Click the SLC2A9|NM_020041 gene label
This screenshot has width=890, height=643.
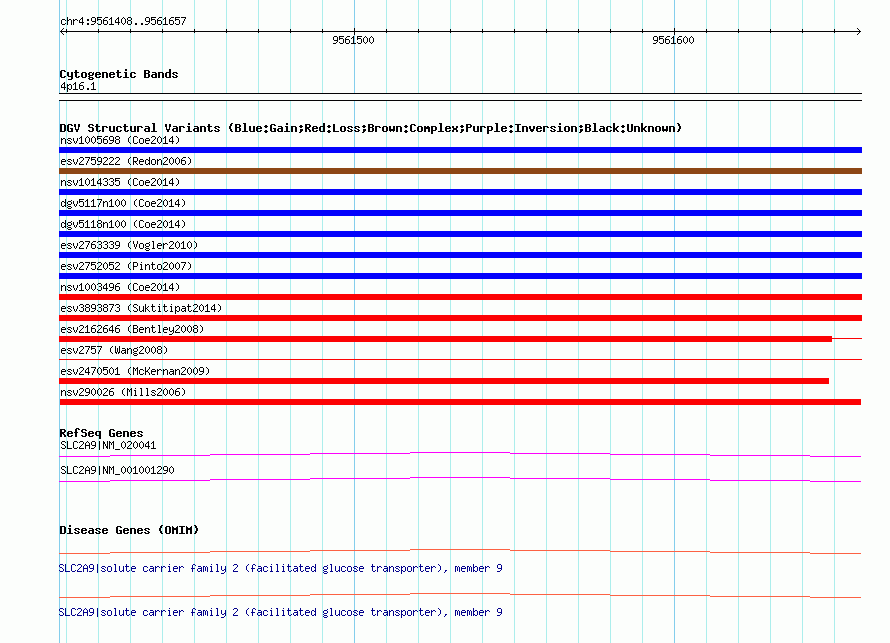108,446
